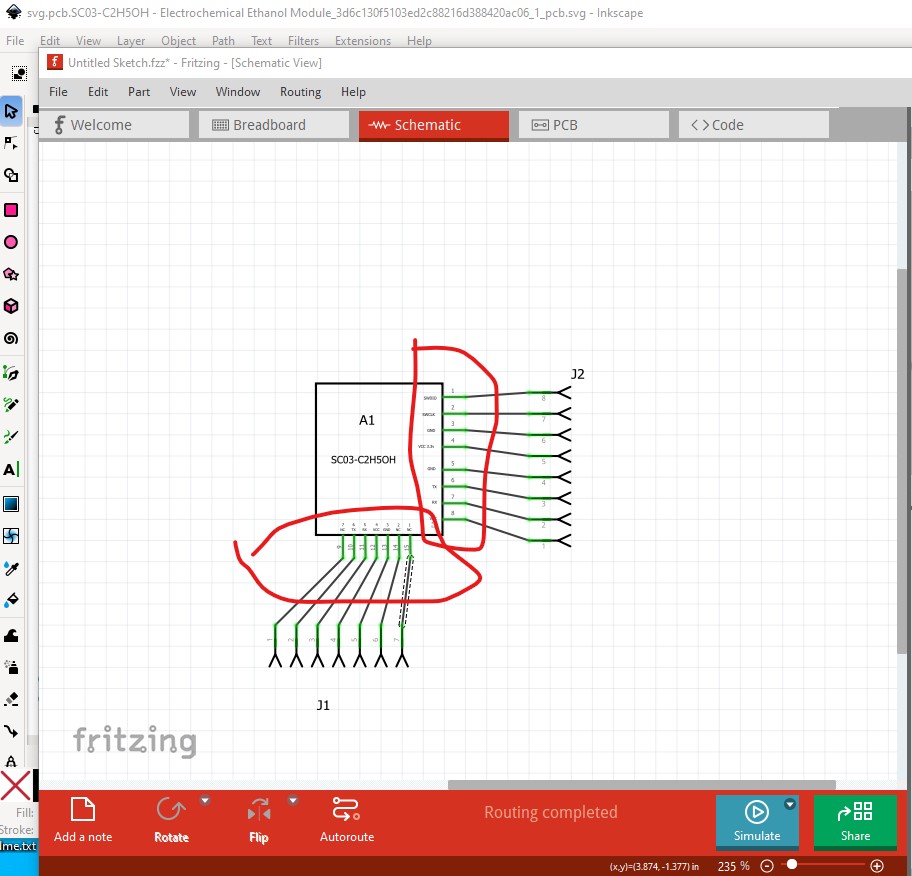Switch to the PCB tab
Screen dimensions: 912x876
click(594, 125)
